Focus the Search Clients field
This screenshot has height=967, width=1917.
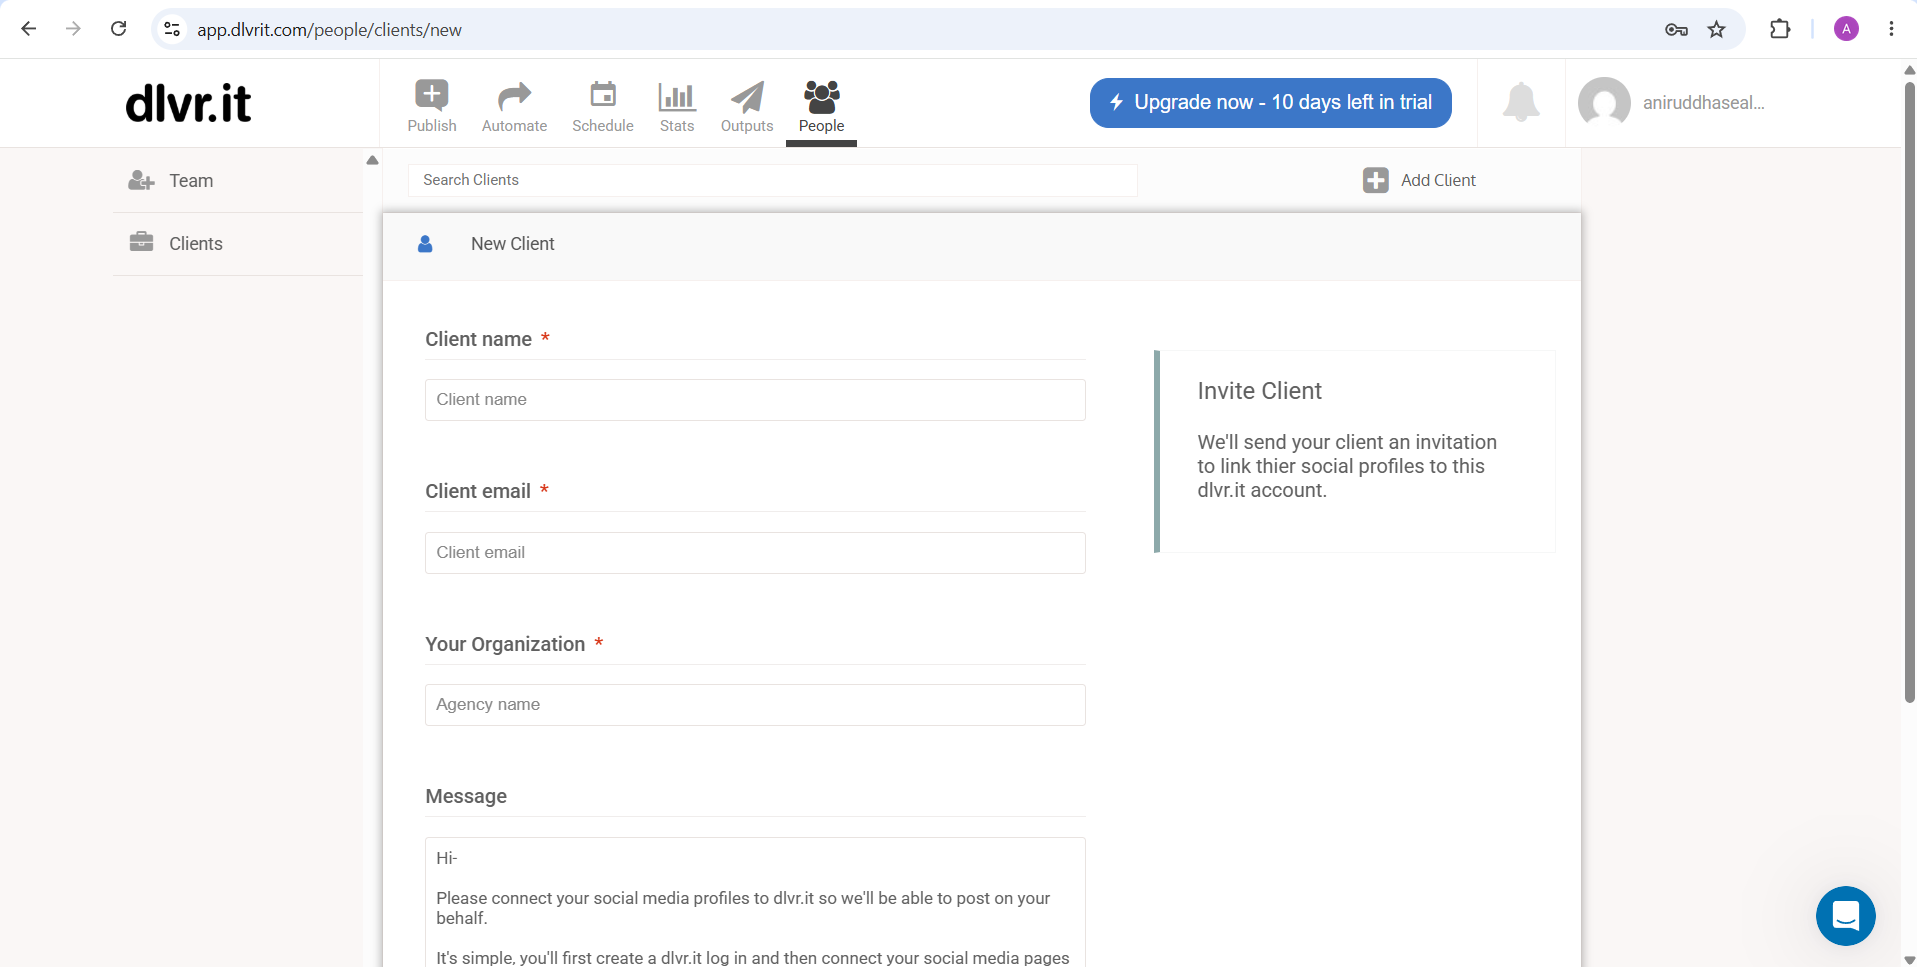(x=772, y=180)
